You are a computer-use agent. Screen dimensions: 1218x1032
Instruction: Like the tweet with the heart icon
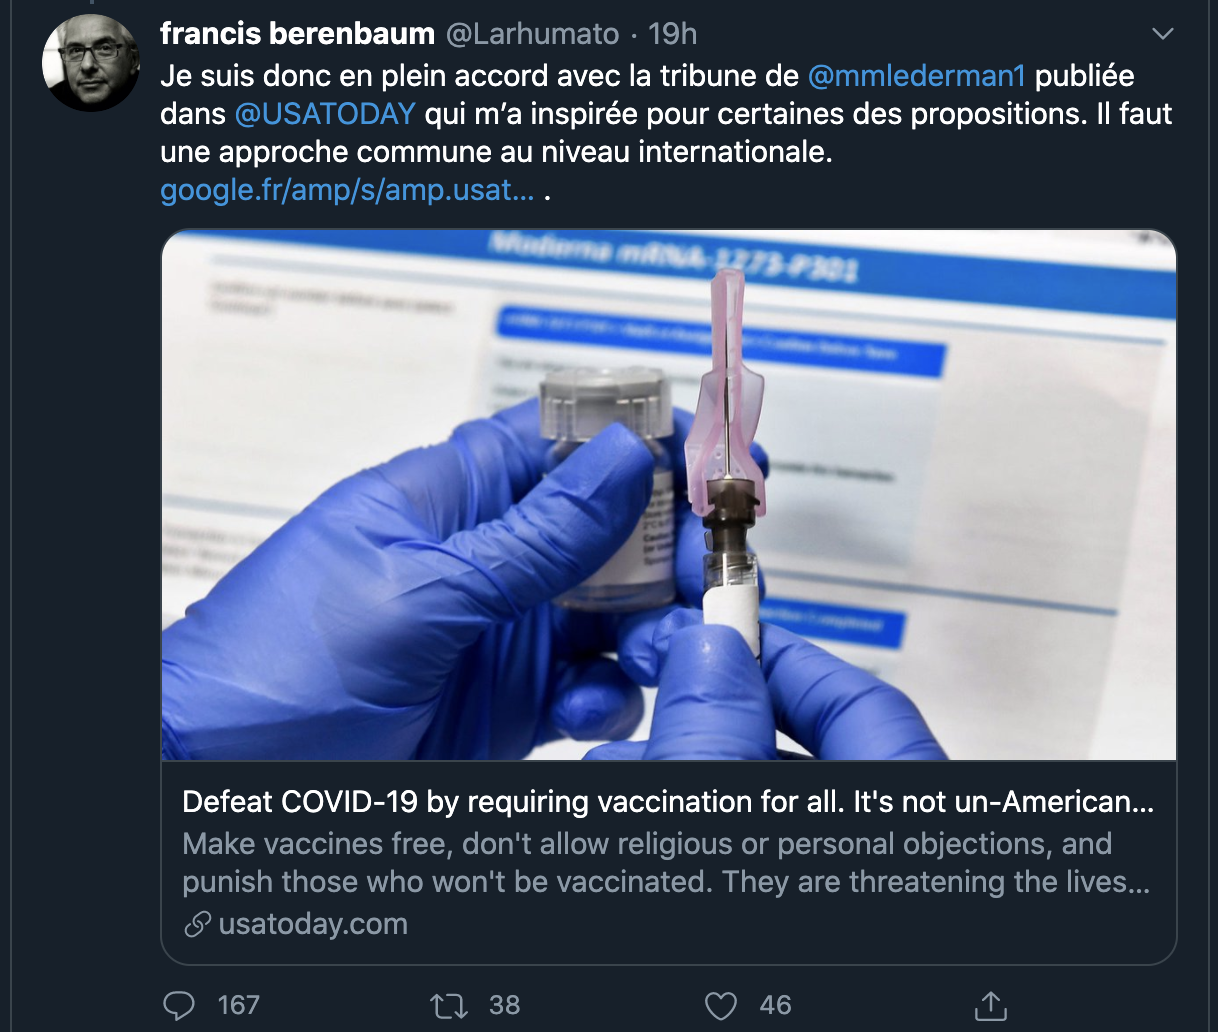[x=720, y=1005]
